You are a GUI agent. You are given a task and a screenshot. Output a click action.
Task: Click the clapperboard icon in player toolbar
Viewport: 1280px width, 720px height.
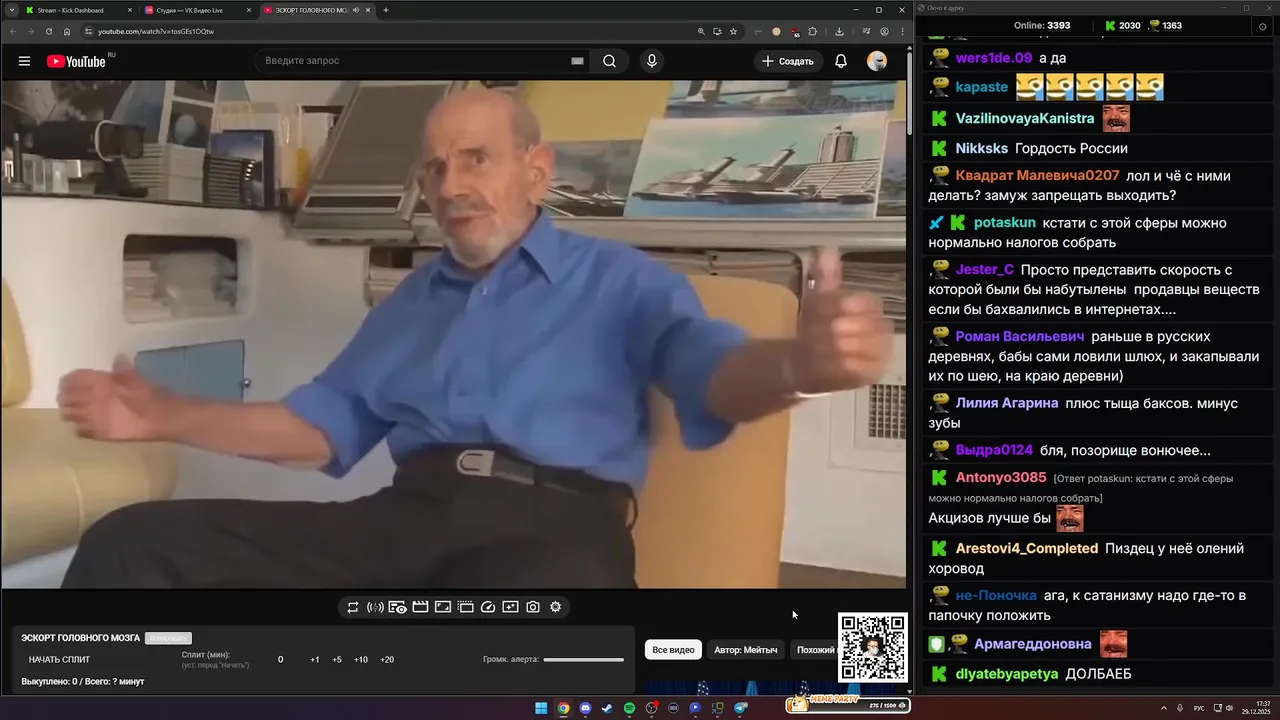420,607
